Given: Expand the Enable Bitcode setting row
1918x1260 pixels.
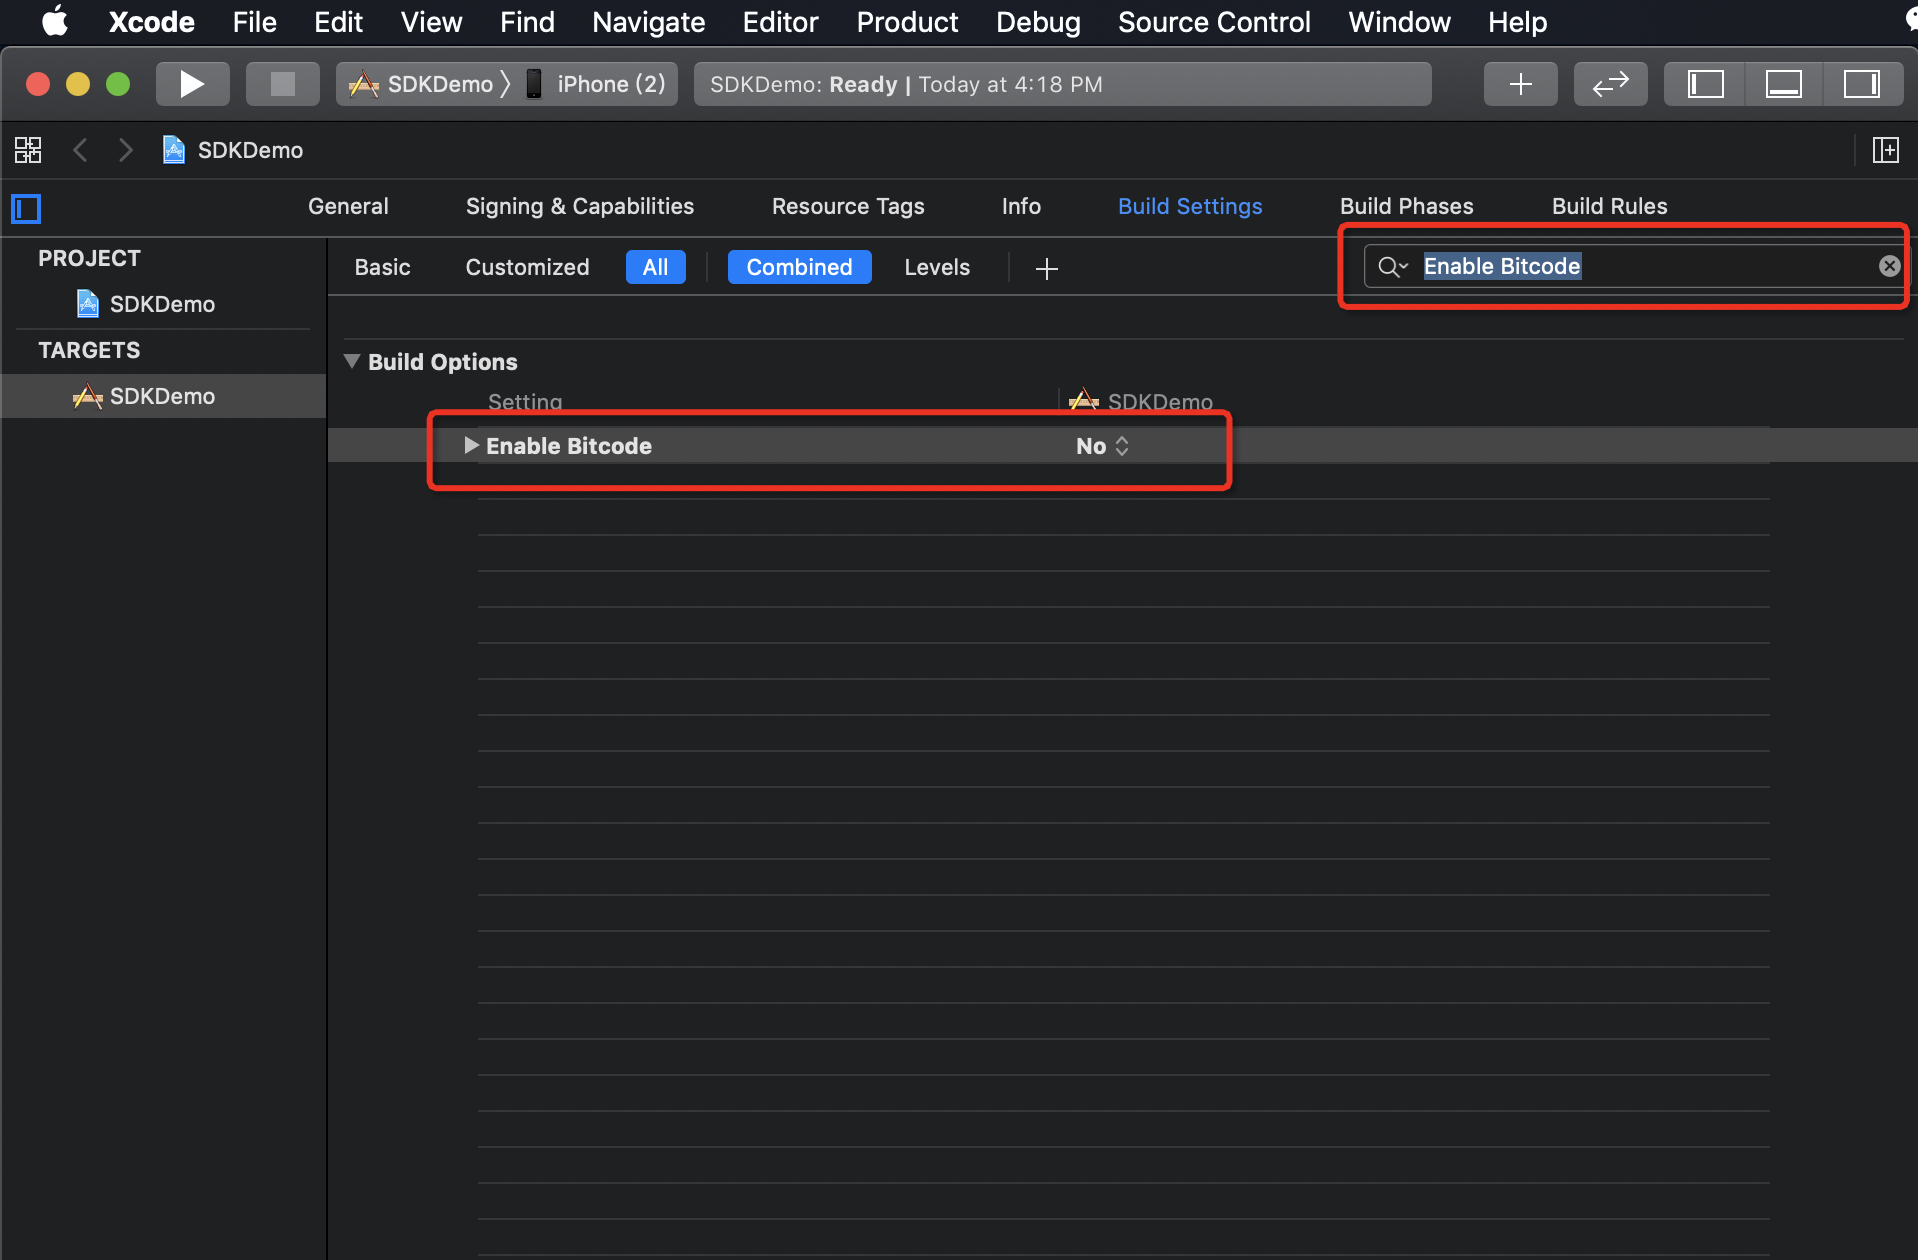Looking at the screenshot, I should click(471, 445).
